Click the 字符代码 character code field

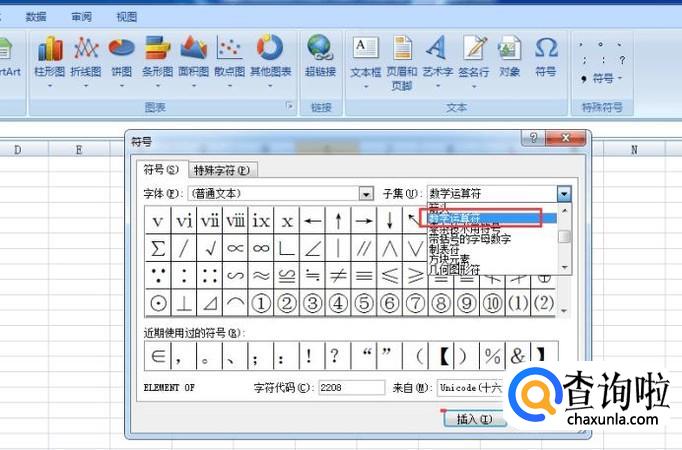[x=351, y=387]
